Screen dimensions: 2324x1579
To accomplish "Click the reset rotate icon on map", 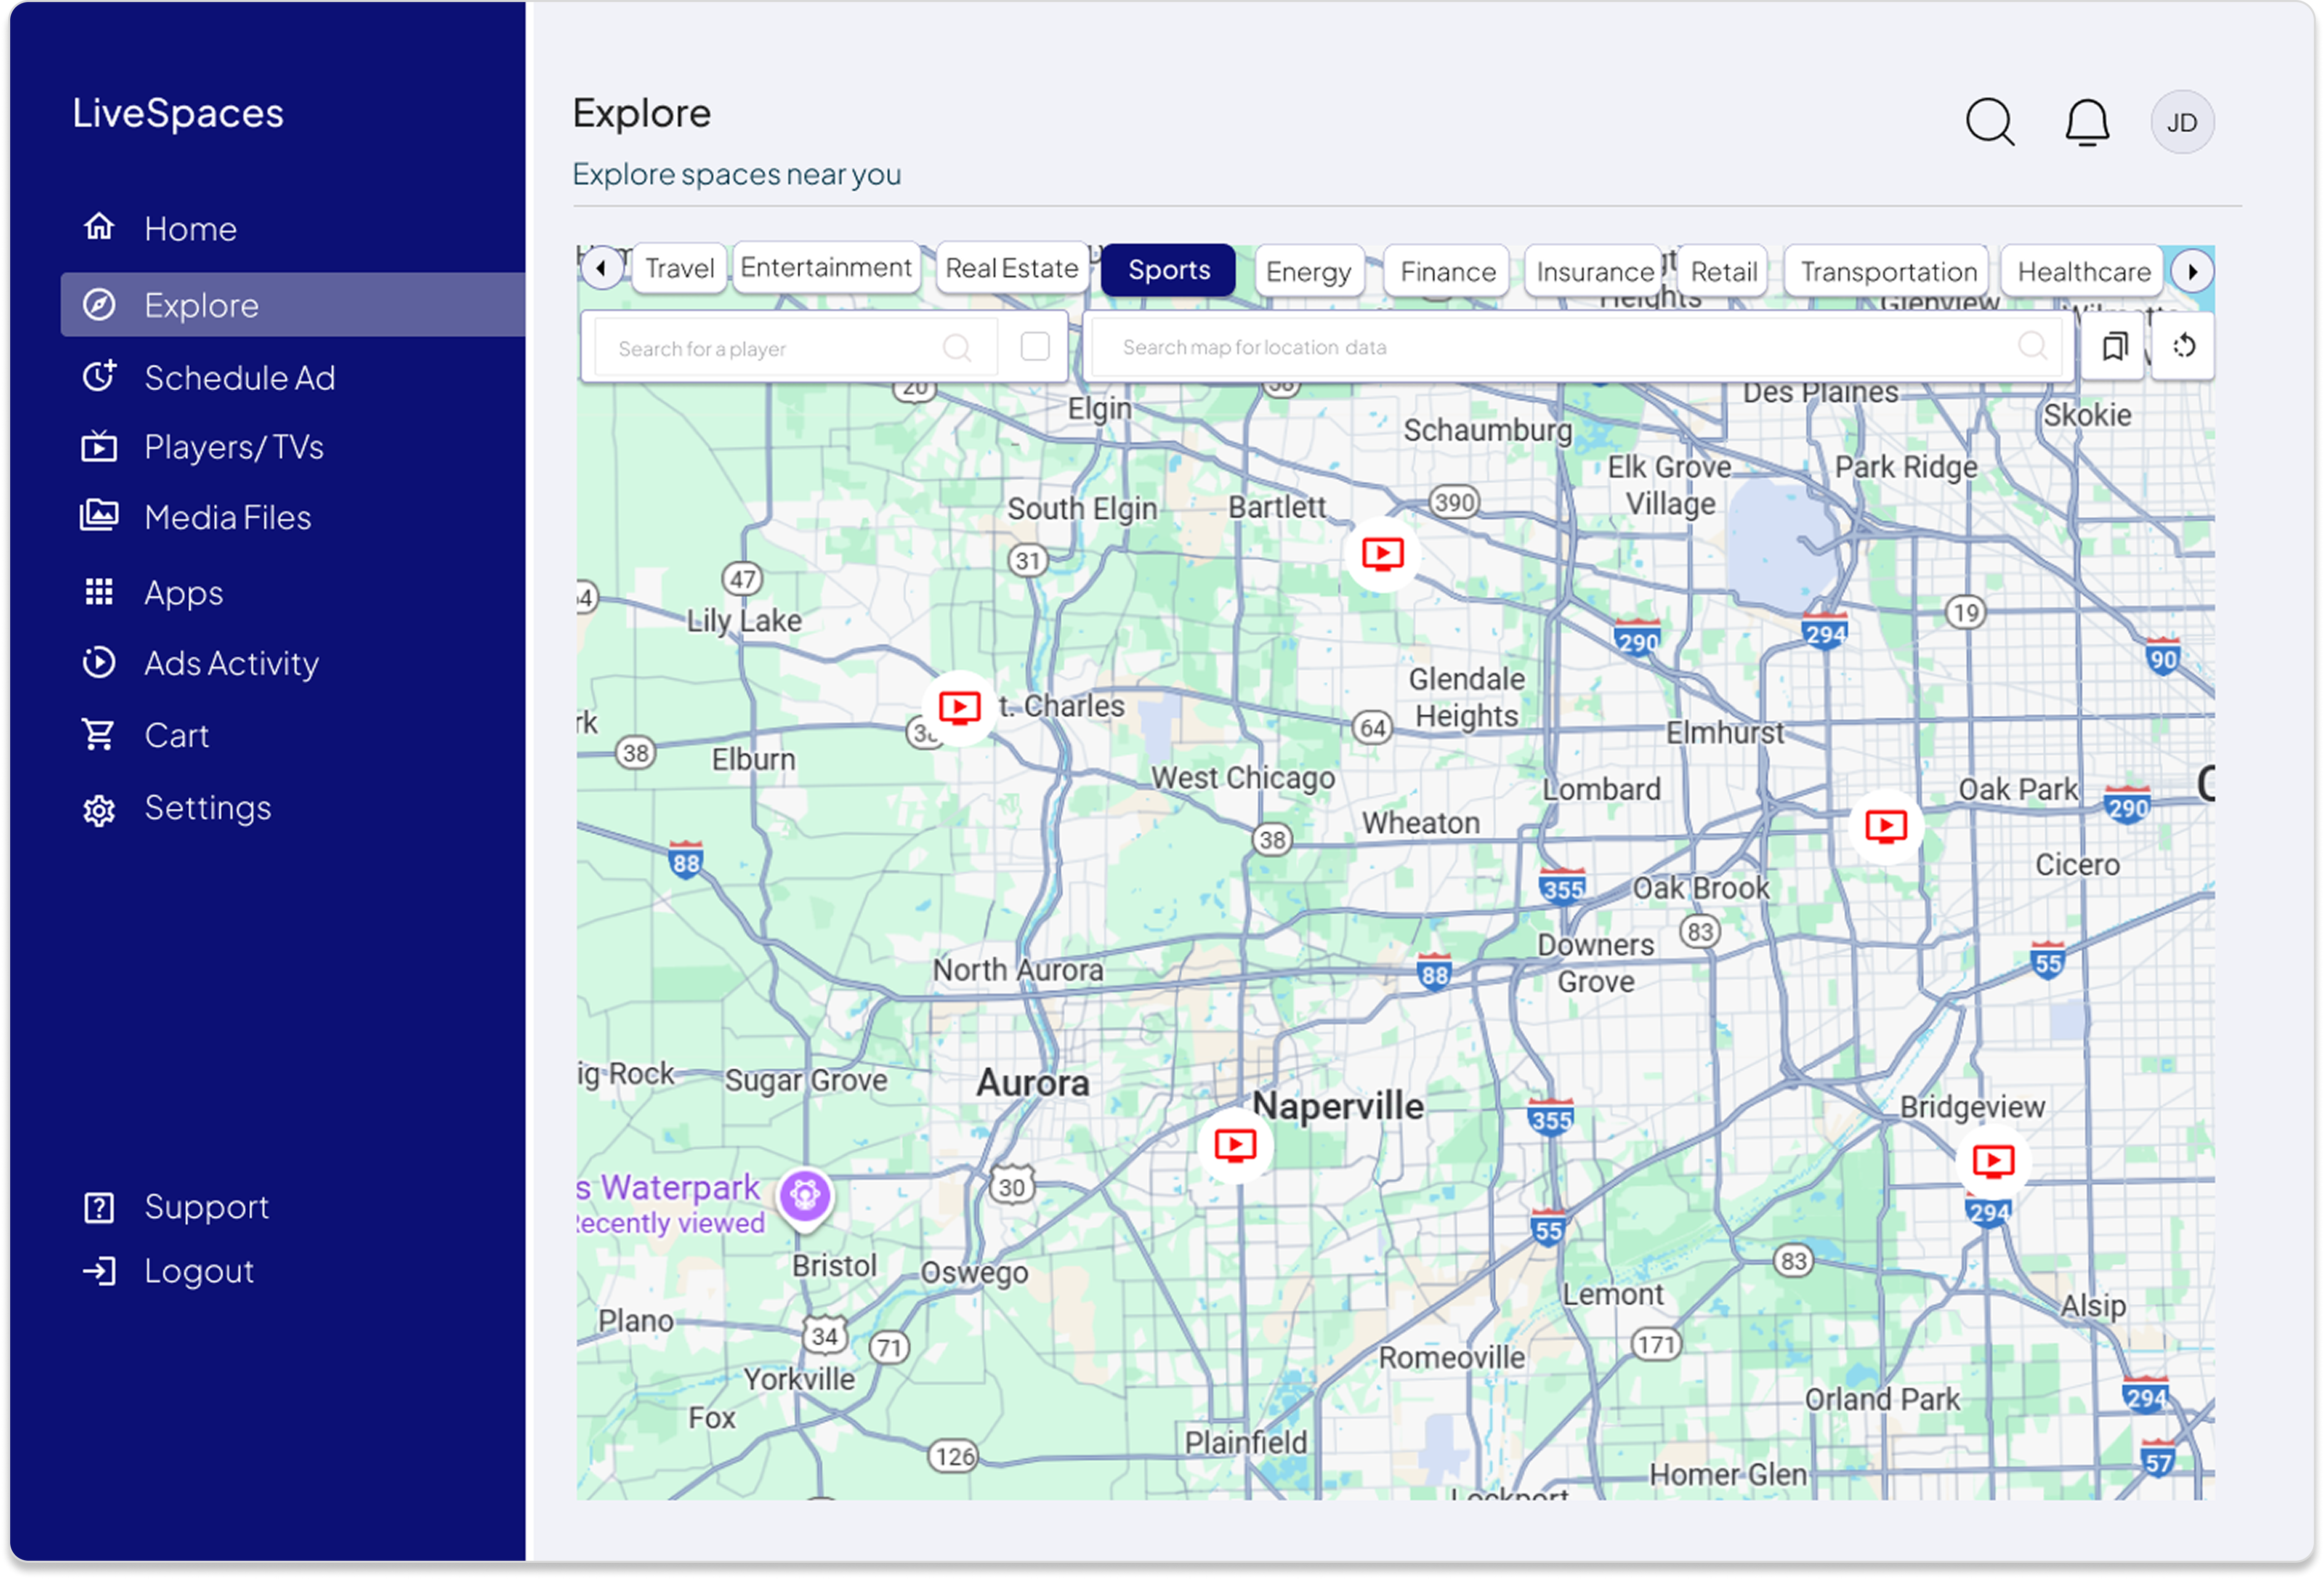I will [x=2183, y=346].
